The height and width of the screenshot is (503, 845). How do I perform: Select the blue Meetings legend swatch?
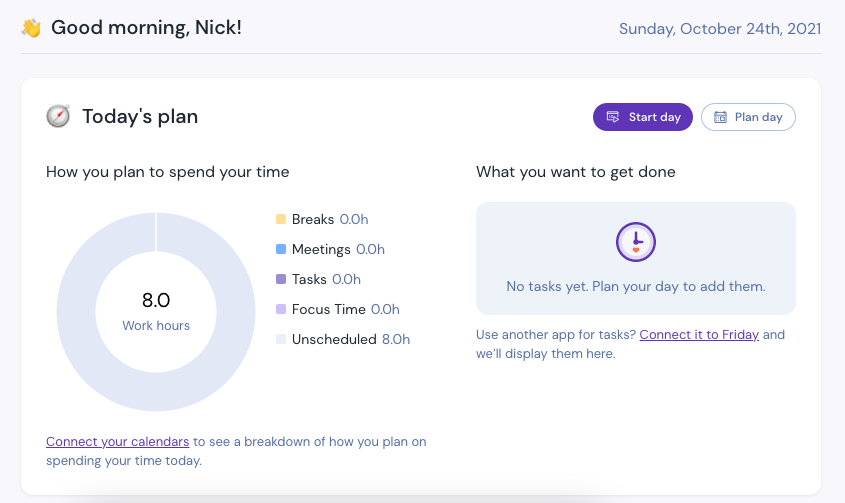point(281,249)
